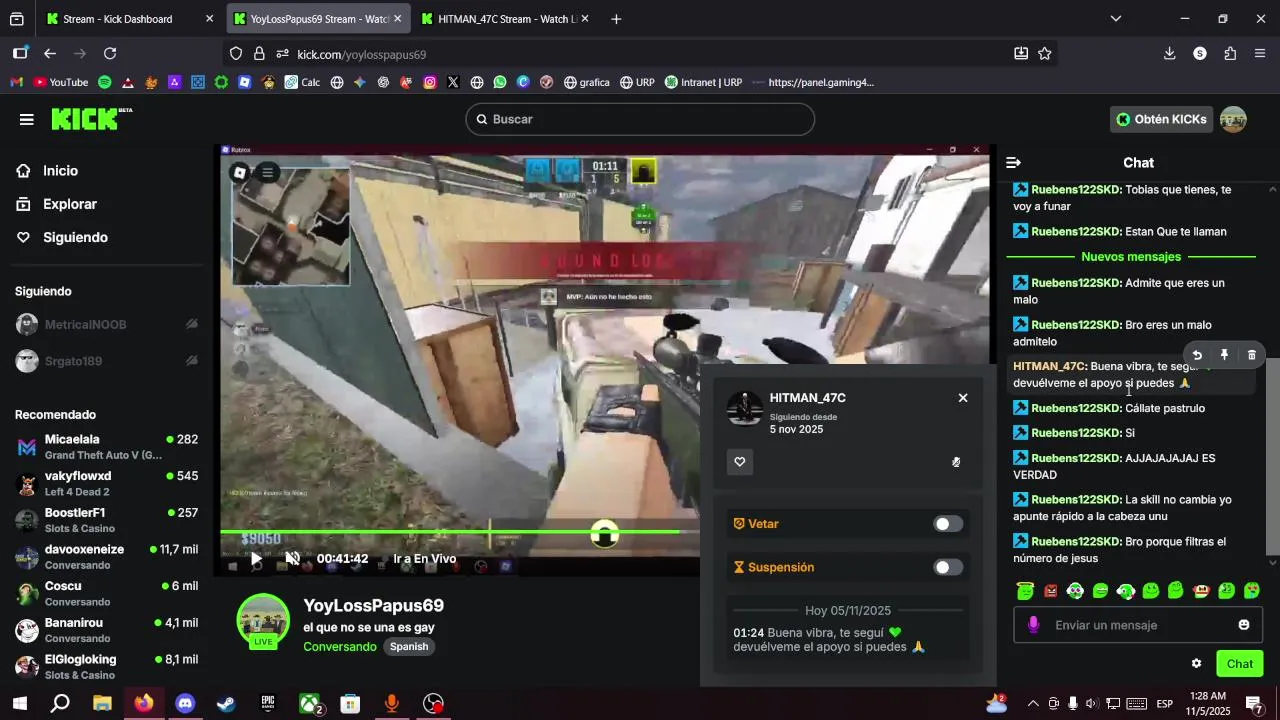Open the profile avatar menu
Image resolution: width=1280 pixels, height=720 pixels.
point(1233,119)
